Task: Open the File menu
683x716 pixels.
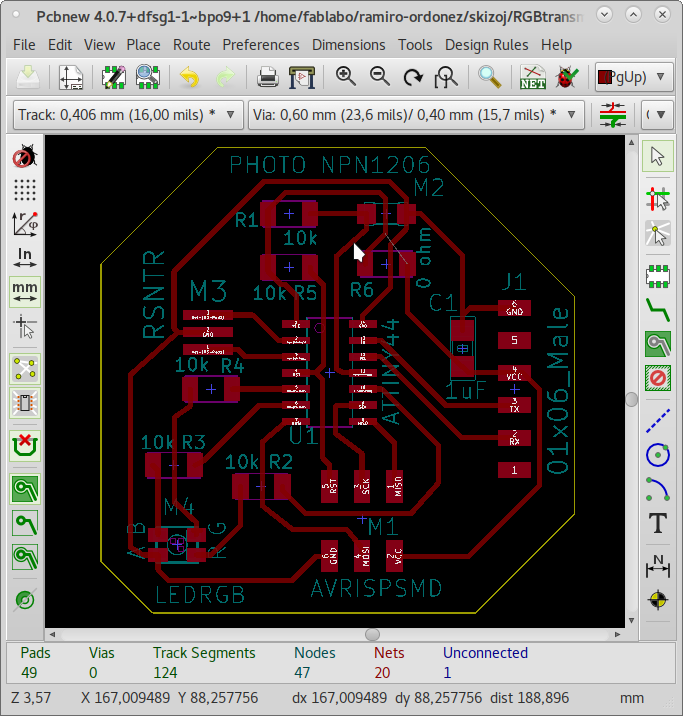Action: [x=24, y=45]
